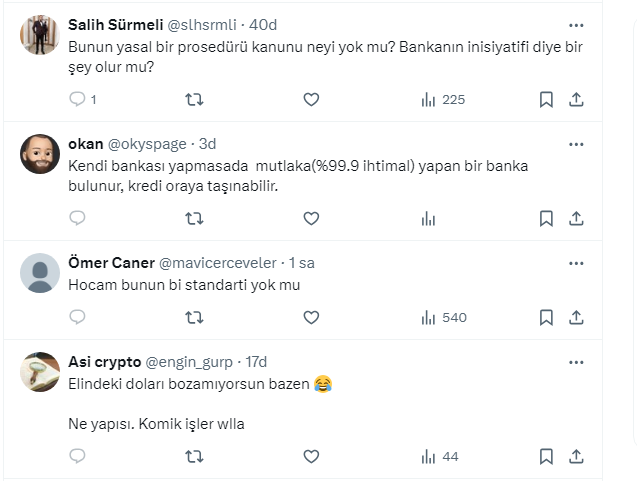
Task: Reply to Asi crypto's tweet
Action: (78, 456)
